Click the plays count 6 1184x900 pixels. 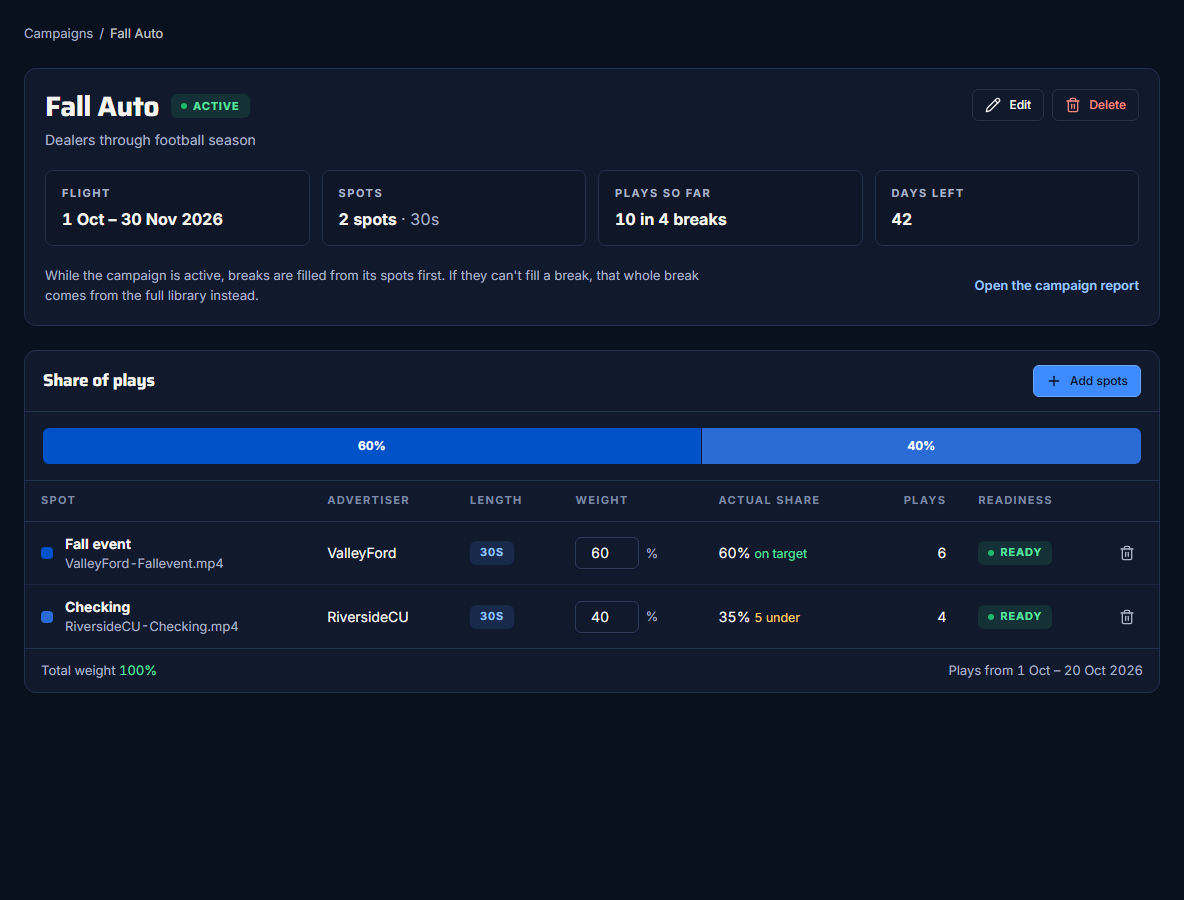(x=942, y=553)
